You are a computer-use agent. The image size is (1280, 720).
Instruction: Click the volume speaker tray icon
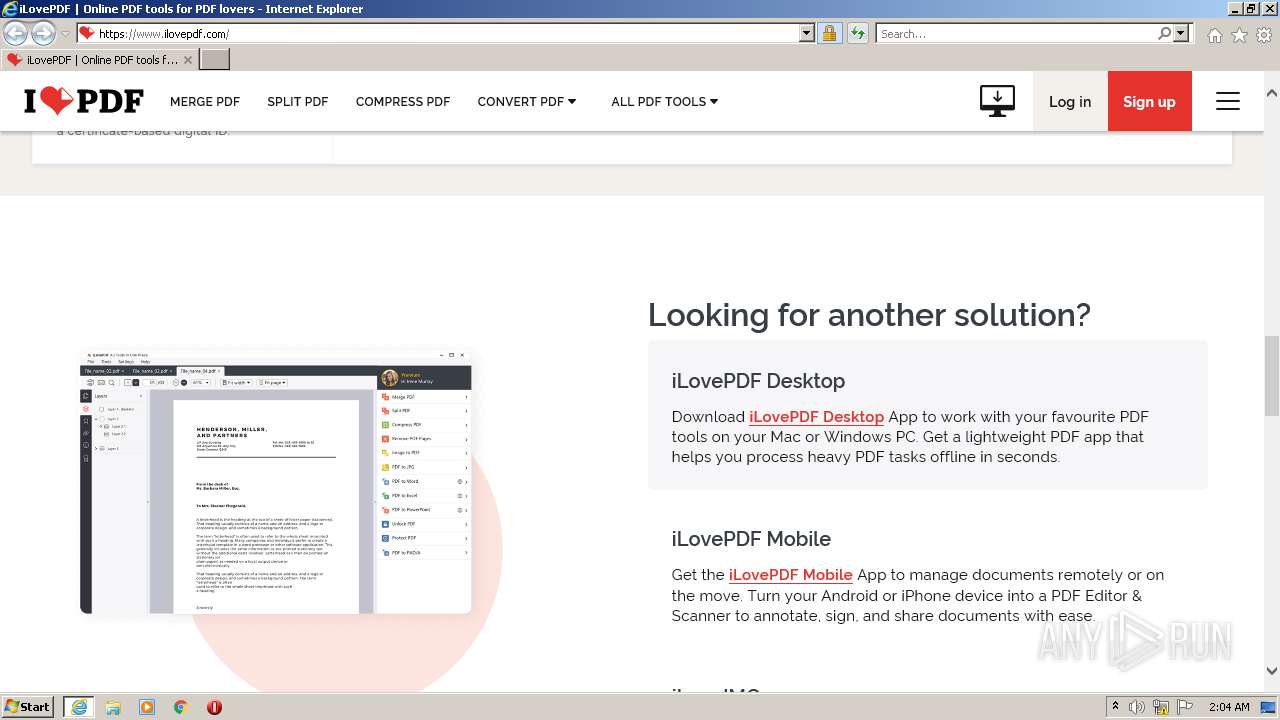[x=1138, y=707]
